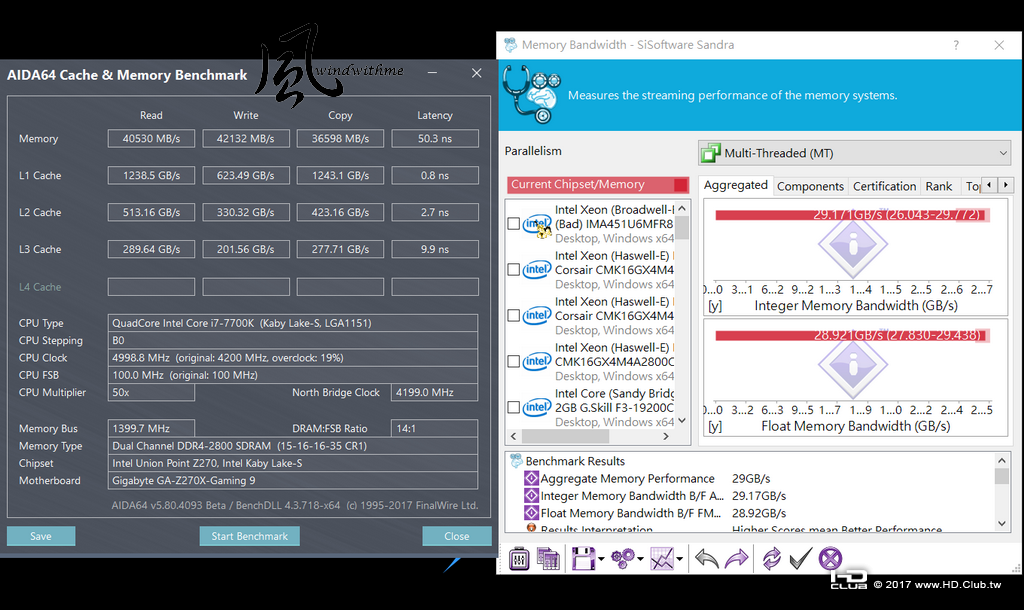
Task: Check the Intel Xeon Broadwell reference checkbox
Action: (514, 224)
